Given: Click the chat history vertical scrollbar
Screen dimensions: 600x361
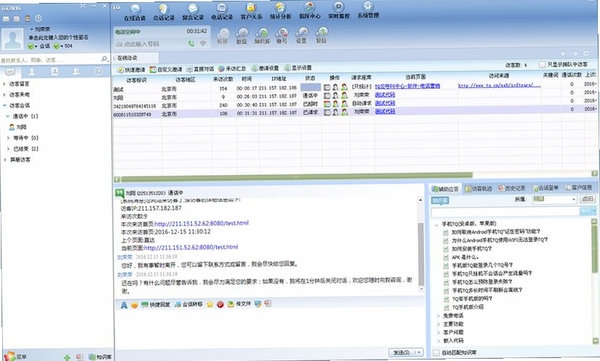Looking at the screenshot, I should [x=421, y=254].
